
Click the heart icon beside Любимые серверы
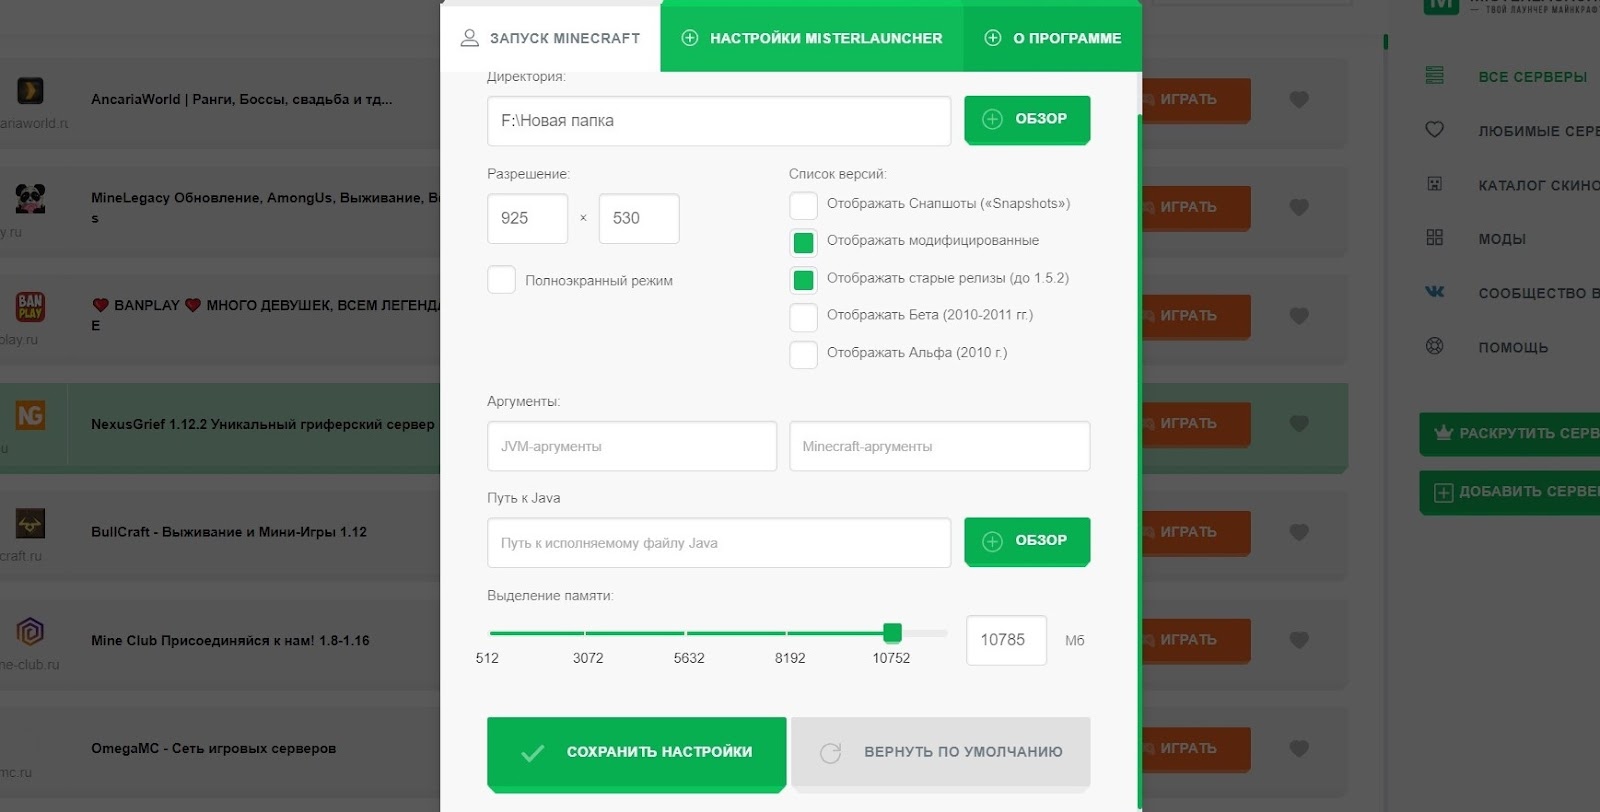[x=1434, y=129]
